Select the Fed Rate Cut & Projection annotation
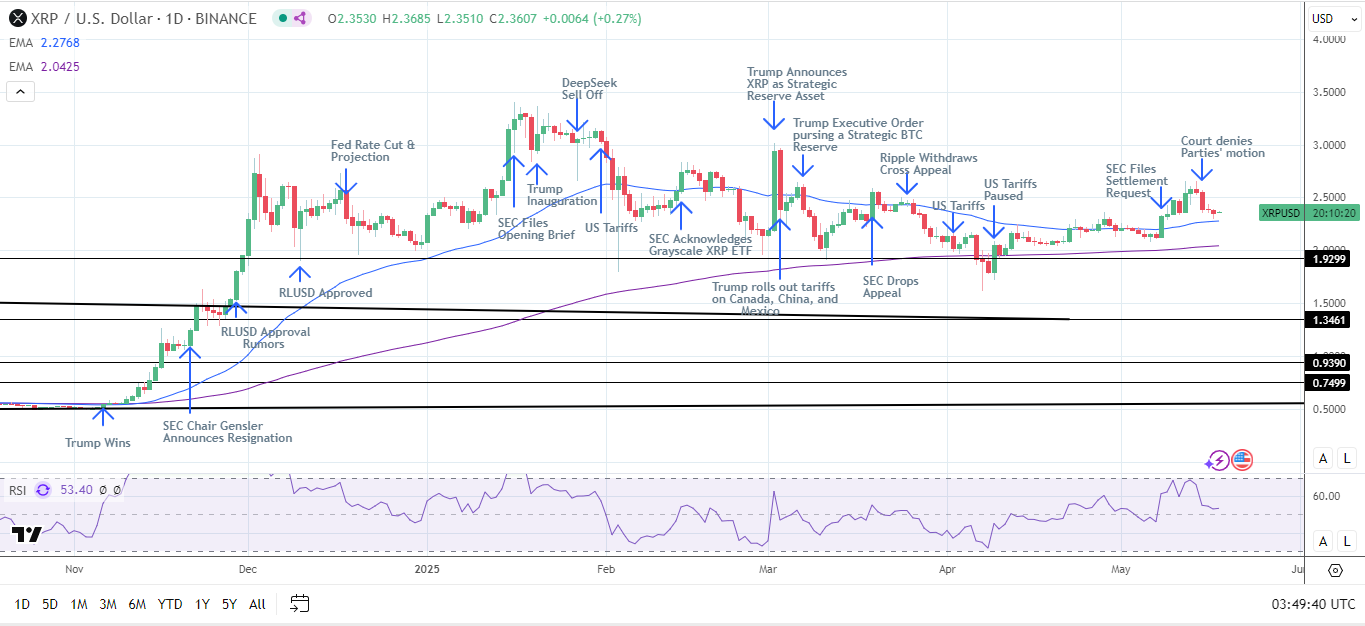 click(372, 151)
